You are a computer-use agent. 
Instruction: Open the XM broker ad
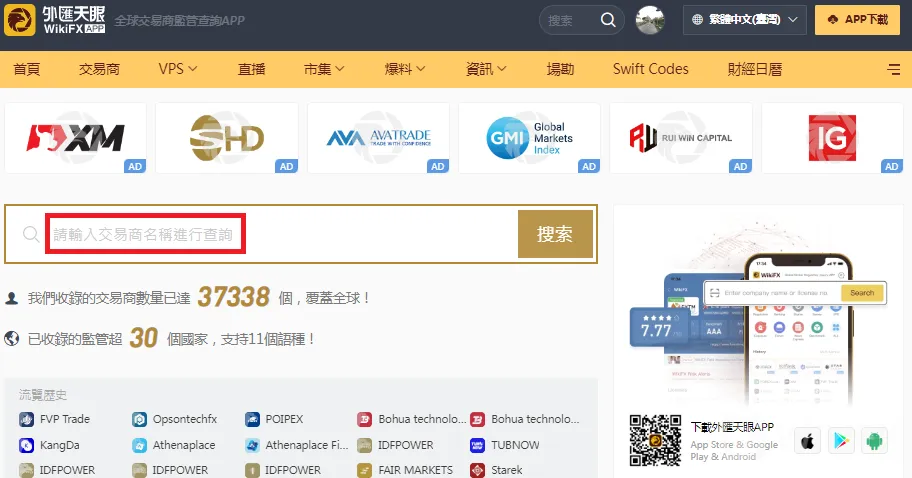pyautogui.click(x=76, y=138)
